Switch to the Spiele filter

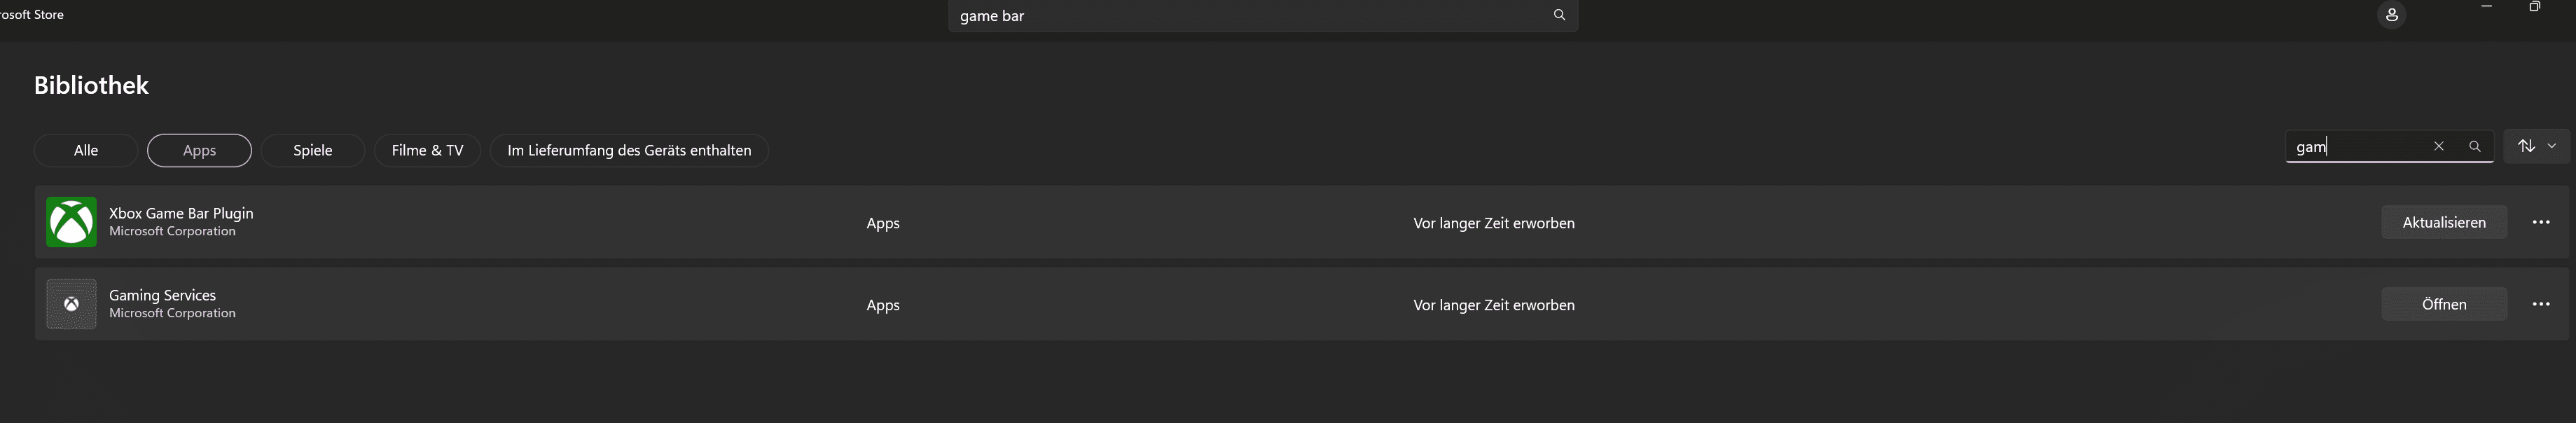pyautogui.click(x=313, y=150)
